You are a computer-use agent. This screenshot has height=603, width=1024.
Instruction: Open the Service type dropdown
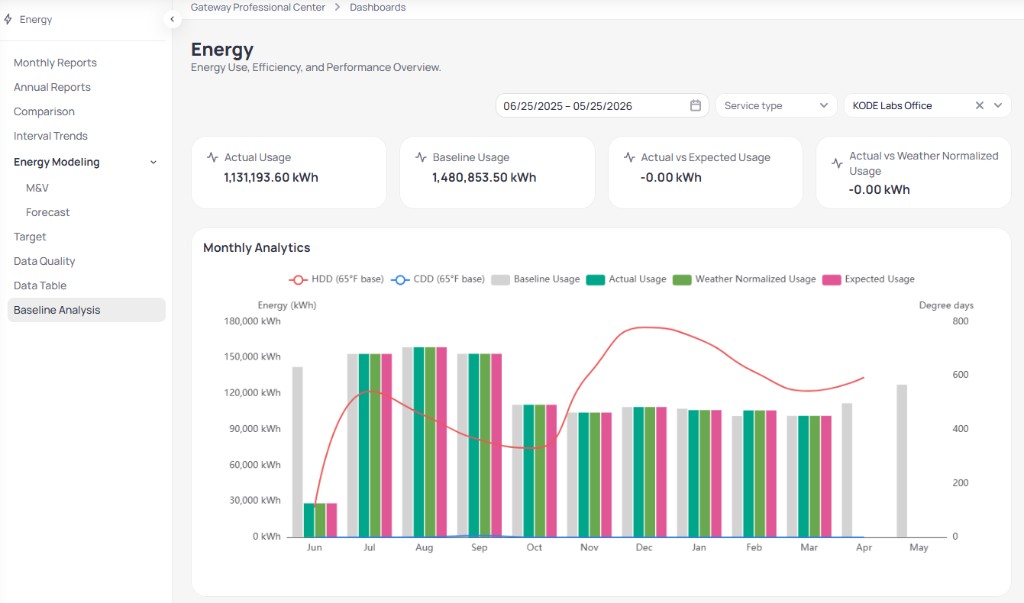tap(776, 105)
